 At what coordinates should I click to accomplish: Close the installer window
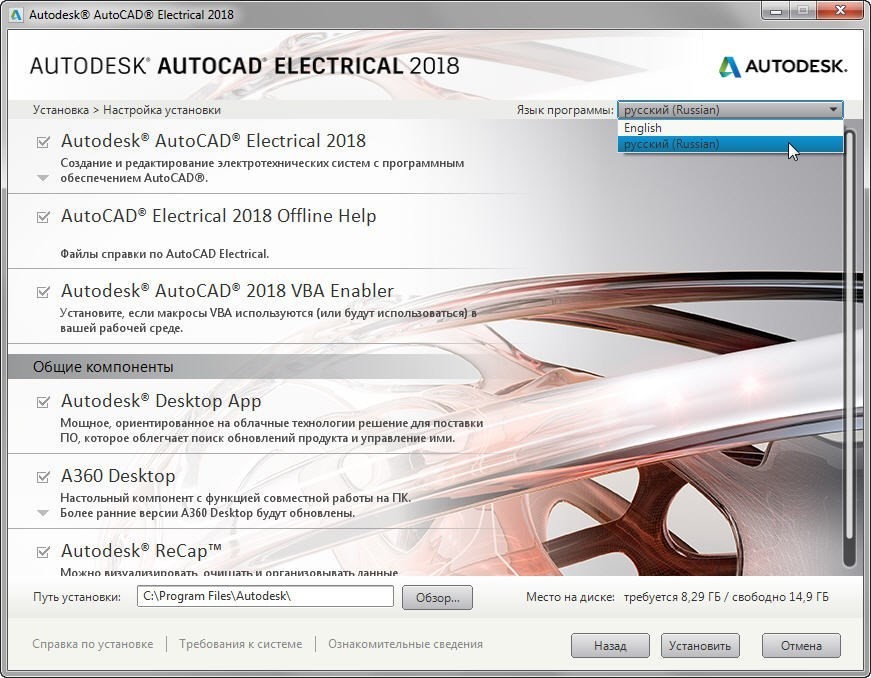pyautogui.click(x=840, y=11)
